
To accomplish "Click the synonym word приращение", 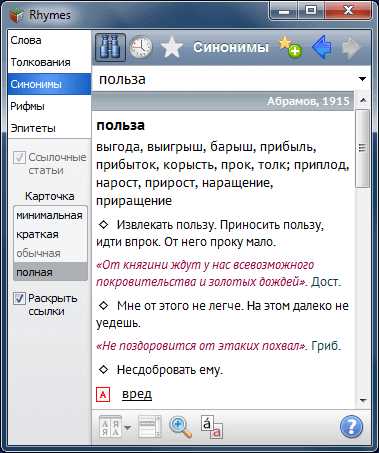I will [x=134, y=201].
